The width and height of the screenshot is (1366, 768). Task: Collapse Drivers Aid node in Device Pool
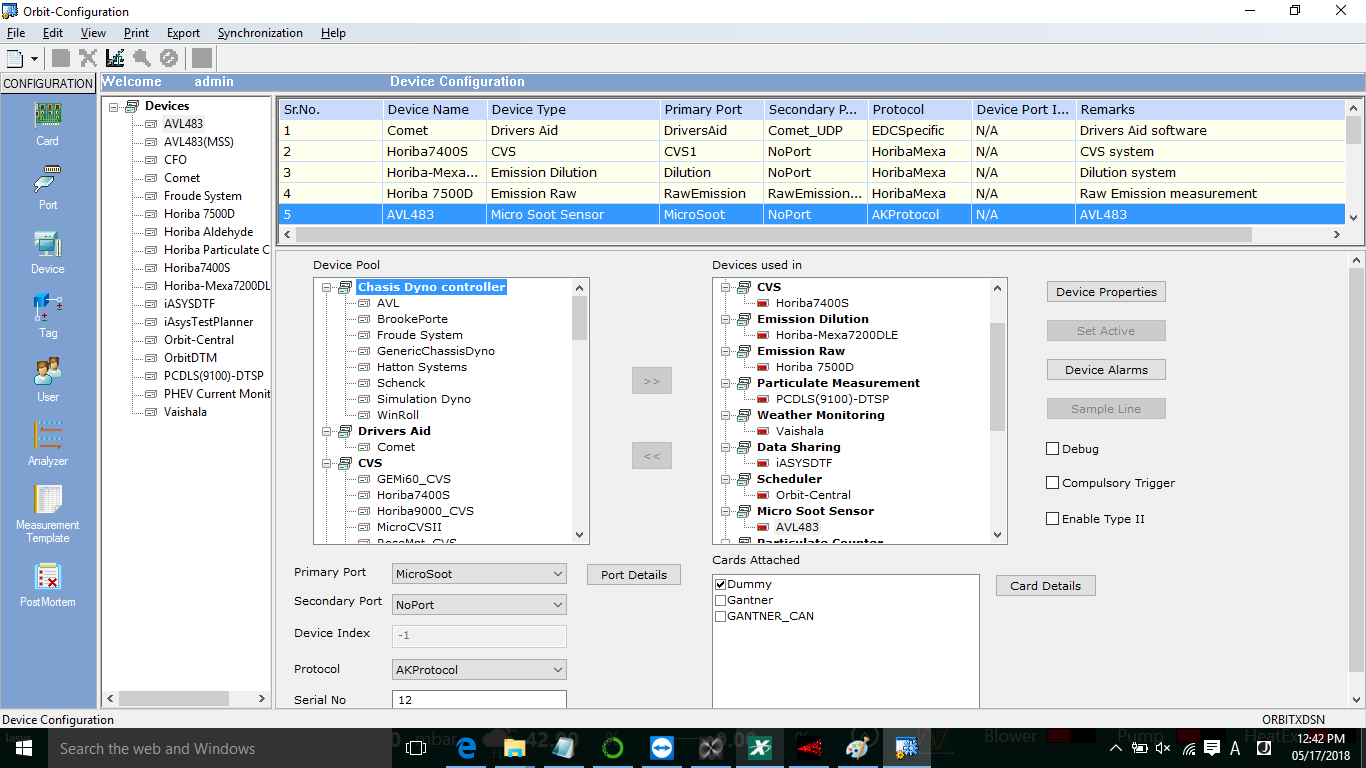(327, 431)
